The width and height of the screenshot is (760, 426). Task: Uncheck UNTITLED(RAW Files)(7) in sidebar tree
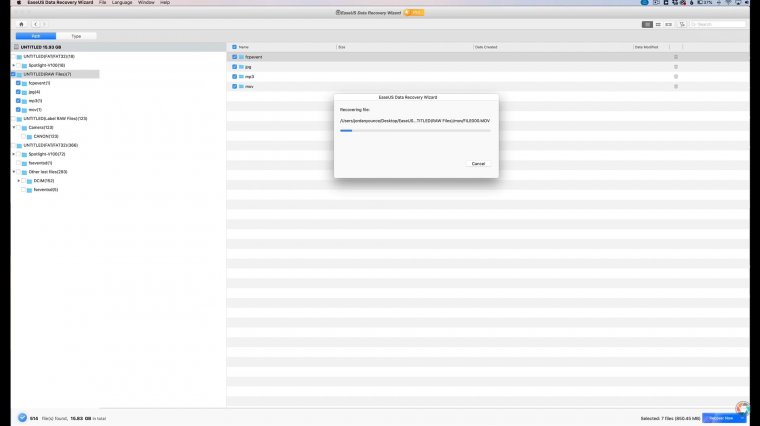[x=13, y=74]
